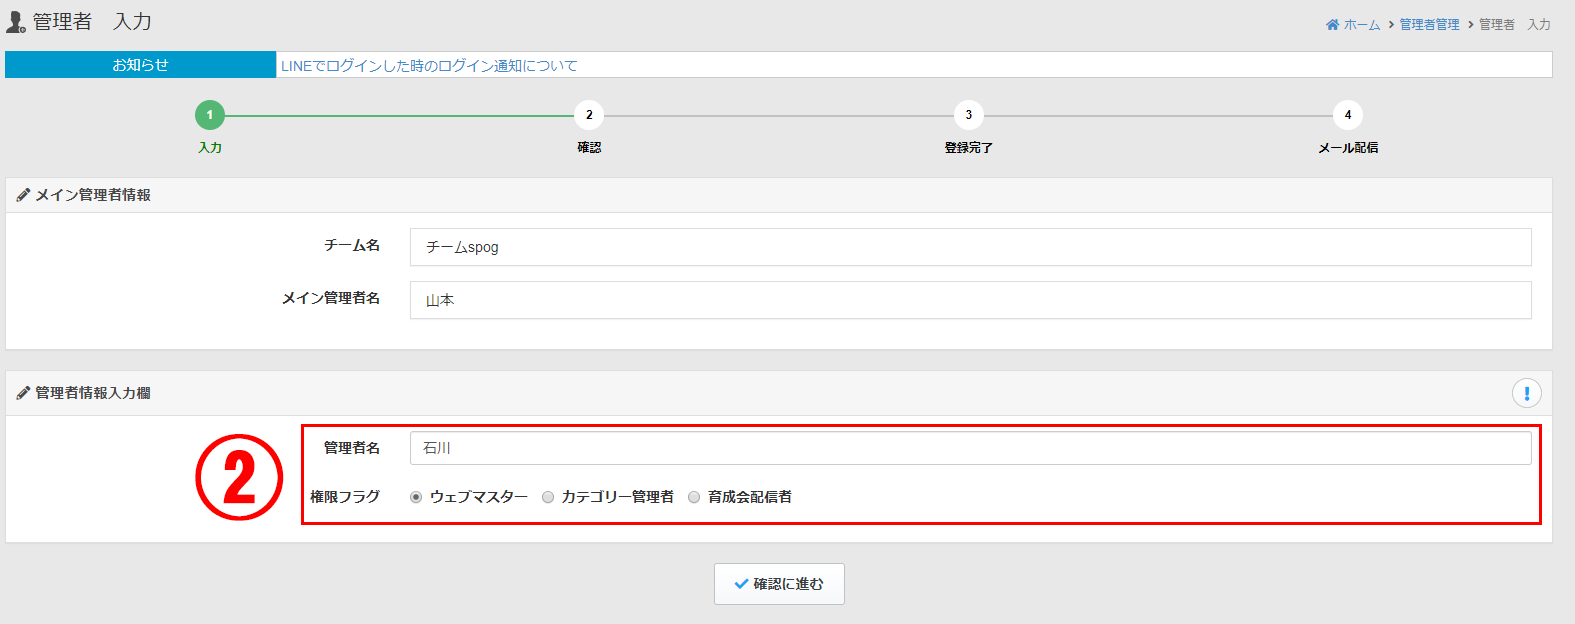Click step 2 確認 circle

pos(589,115)
